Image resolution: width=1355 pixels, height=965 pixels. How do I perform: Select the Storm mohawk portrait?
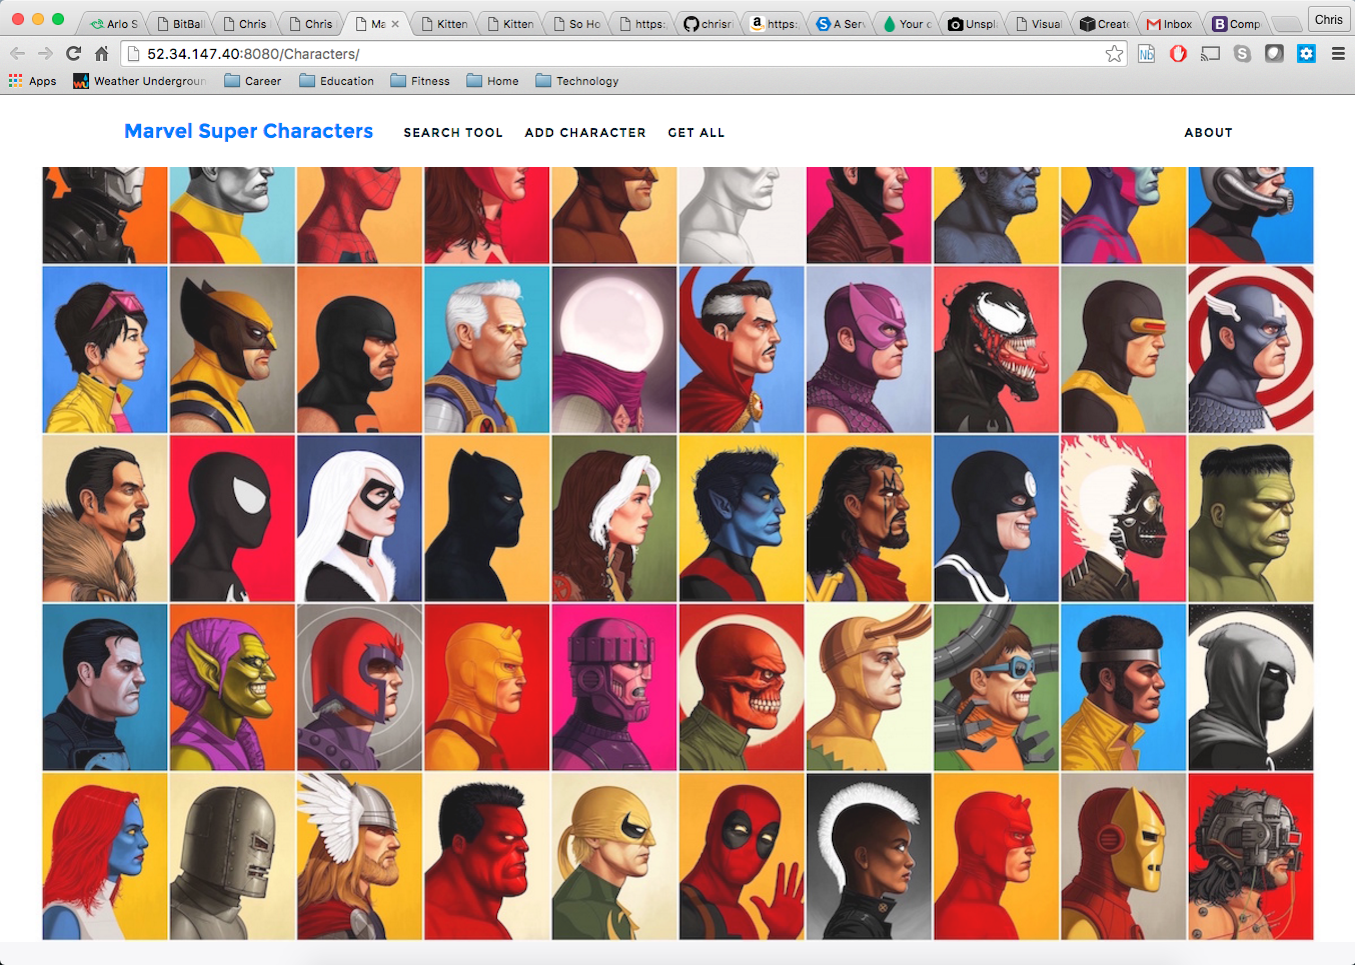point(869,856)
